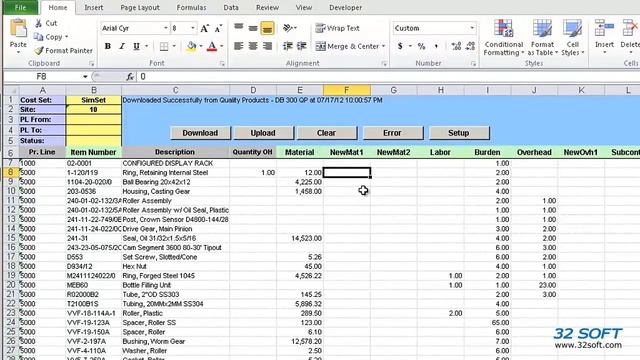Select column F header
This screenshot has width=640, height=360.
coord(347,90)
